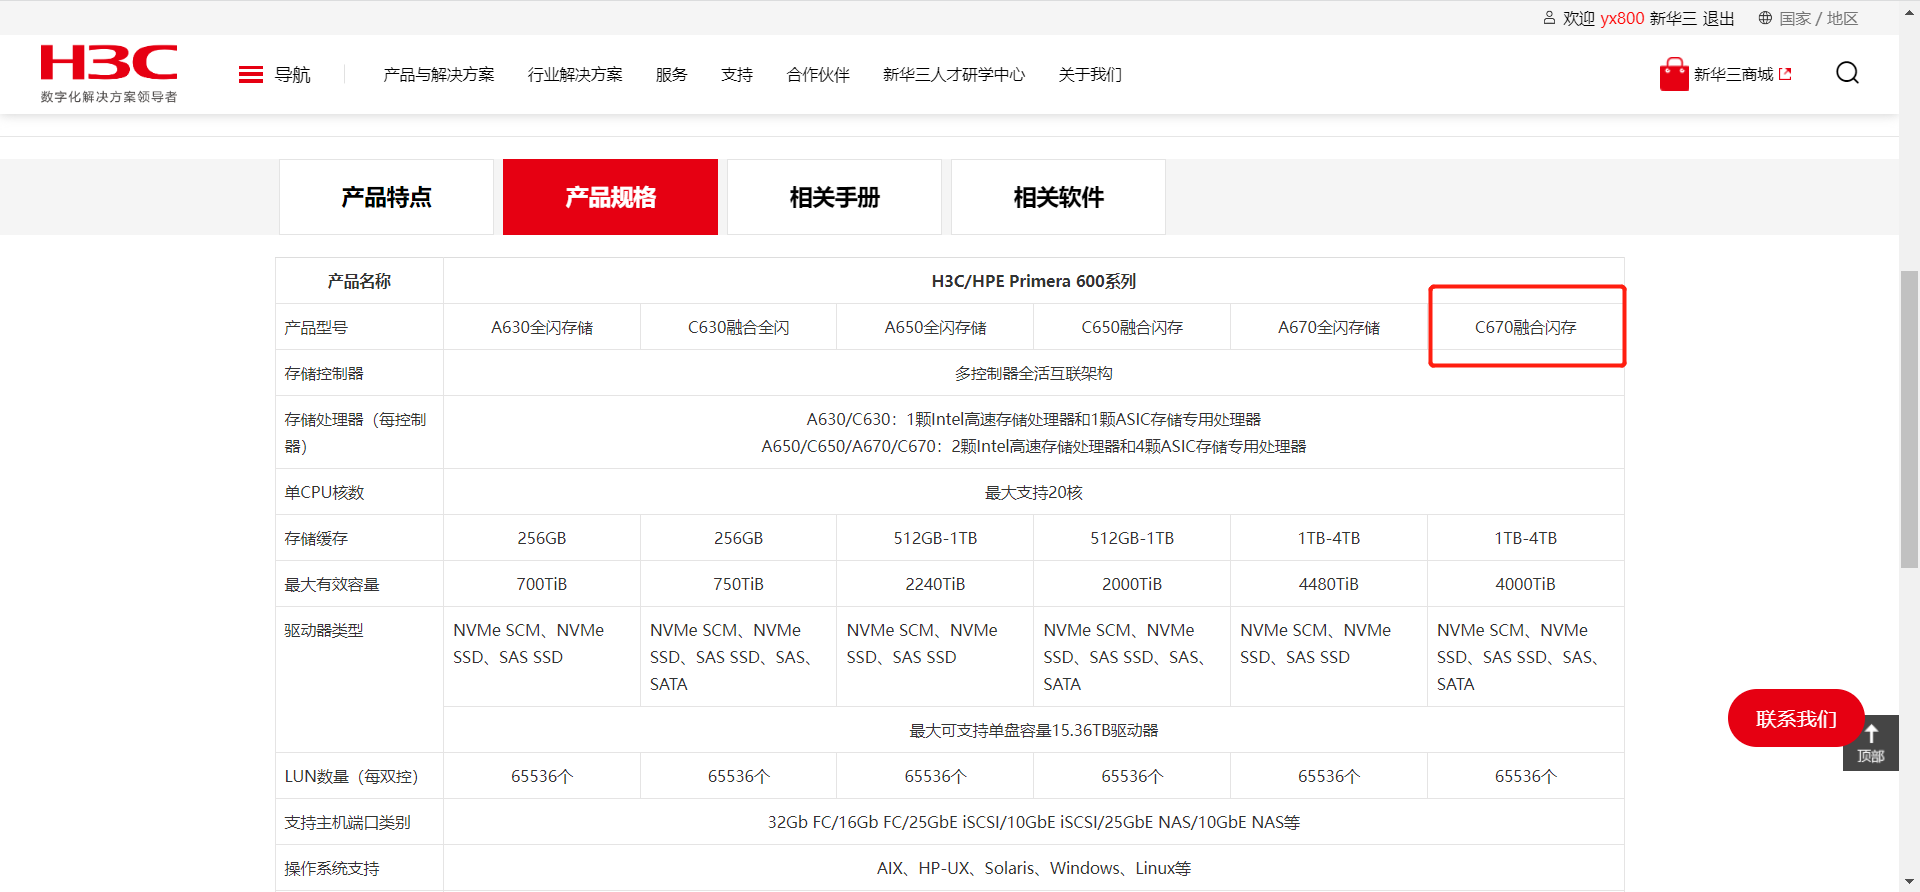Click the 2000TiB capacity value
The width and height of the screenshot is (1920, 892).
click(x=1132, y=584)
